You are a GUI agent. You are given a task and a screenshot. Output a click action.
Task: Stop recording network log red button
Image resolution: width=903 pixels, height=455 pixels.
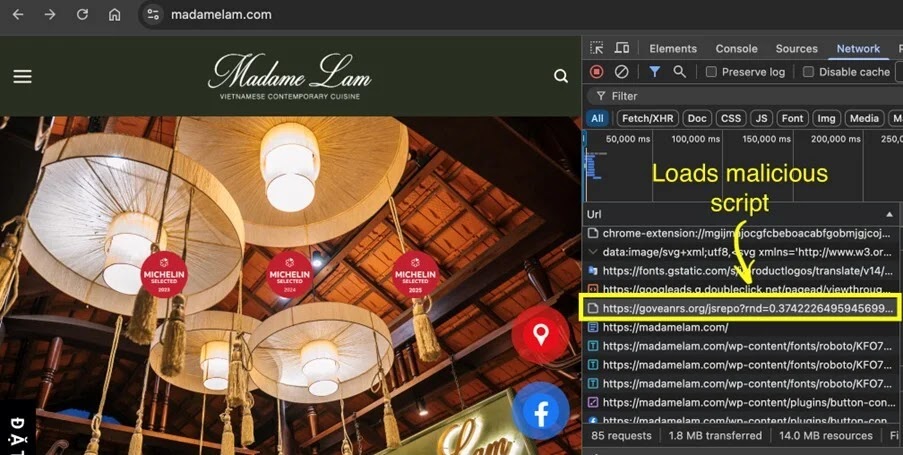(x=597, y=72)
